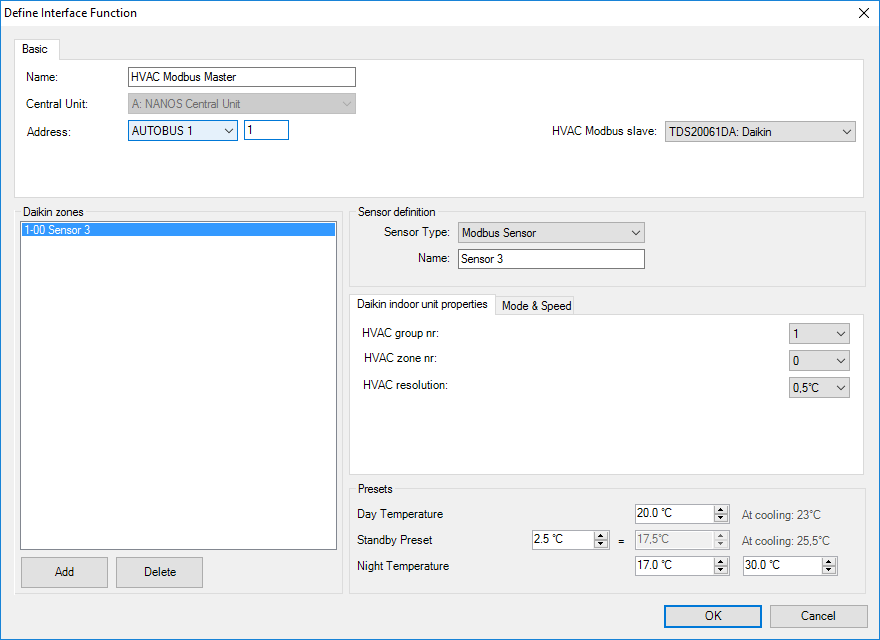880x640 pixels.
Task: Close the Define Interface Function dialog
Action: point(863,13)
